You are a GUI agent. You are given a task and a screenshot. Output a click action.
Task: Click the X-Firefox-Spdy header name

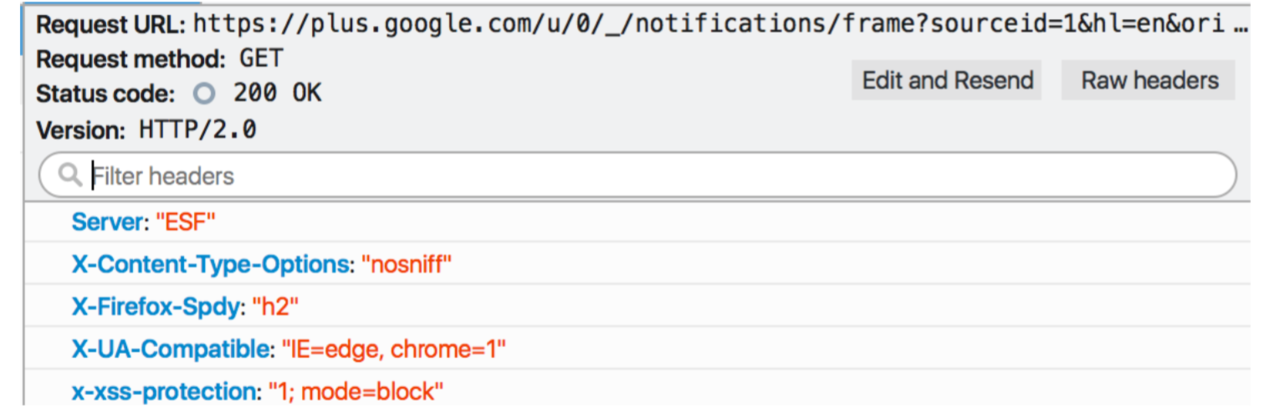click(x=155, y=307)
